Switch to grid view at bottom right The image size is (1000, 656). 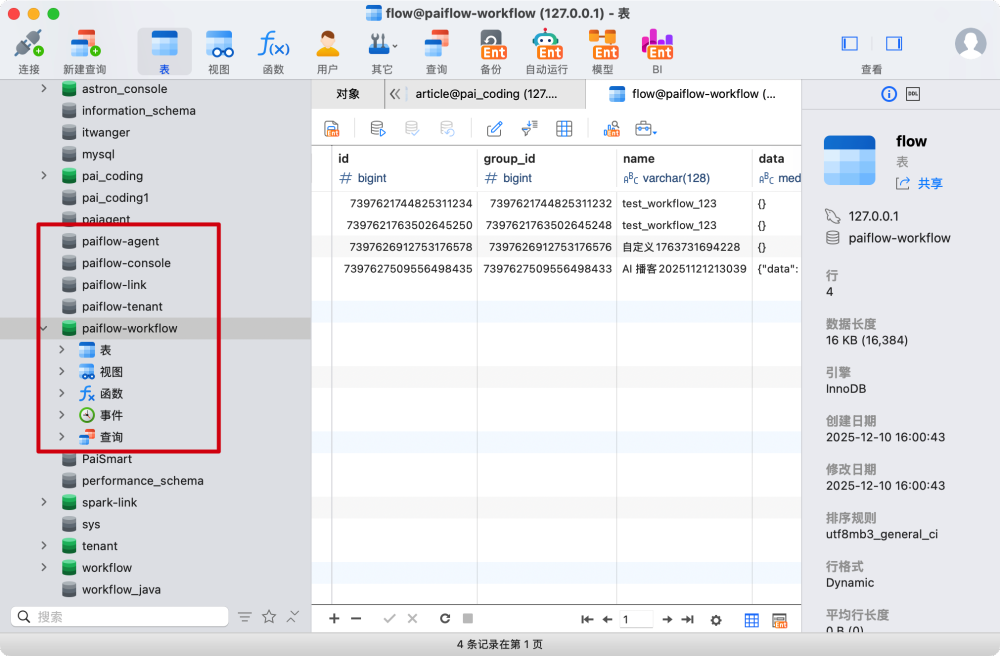click(752, 620)
